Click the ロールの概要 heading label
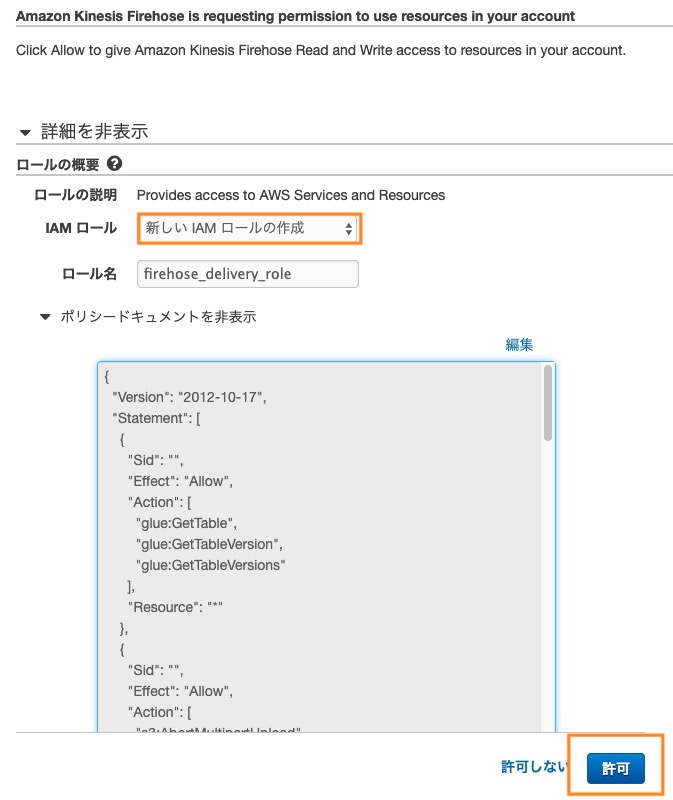The height and width of the screenshot is (800, 673). click(x=58, y=164)
